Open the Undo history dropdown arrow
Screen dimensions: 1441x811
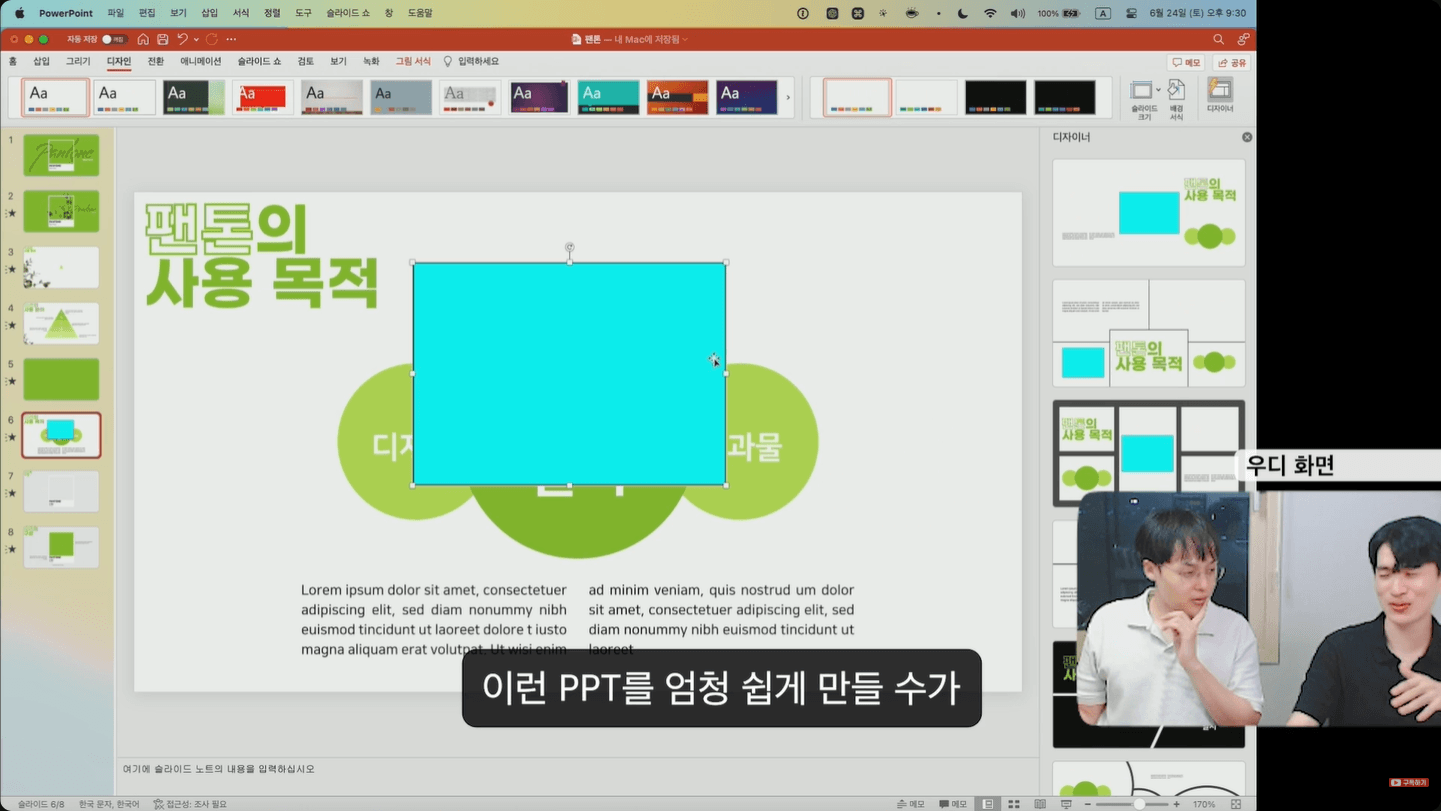196,39
